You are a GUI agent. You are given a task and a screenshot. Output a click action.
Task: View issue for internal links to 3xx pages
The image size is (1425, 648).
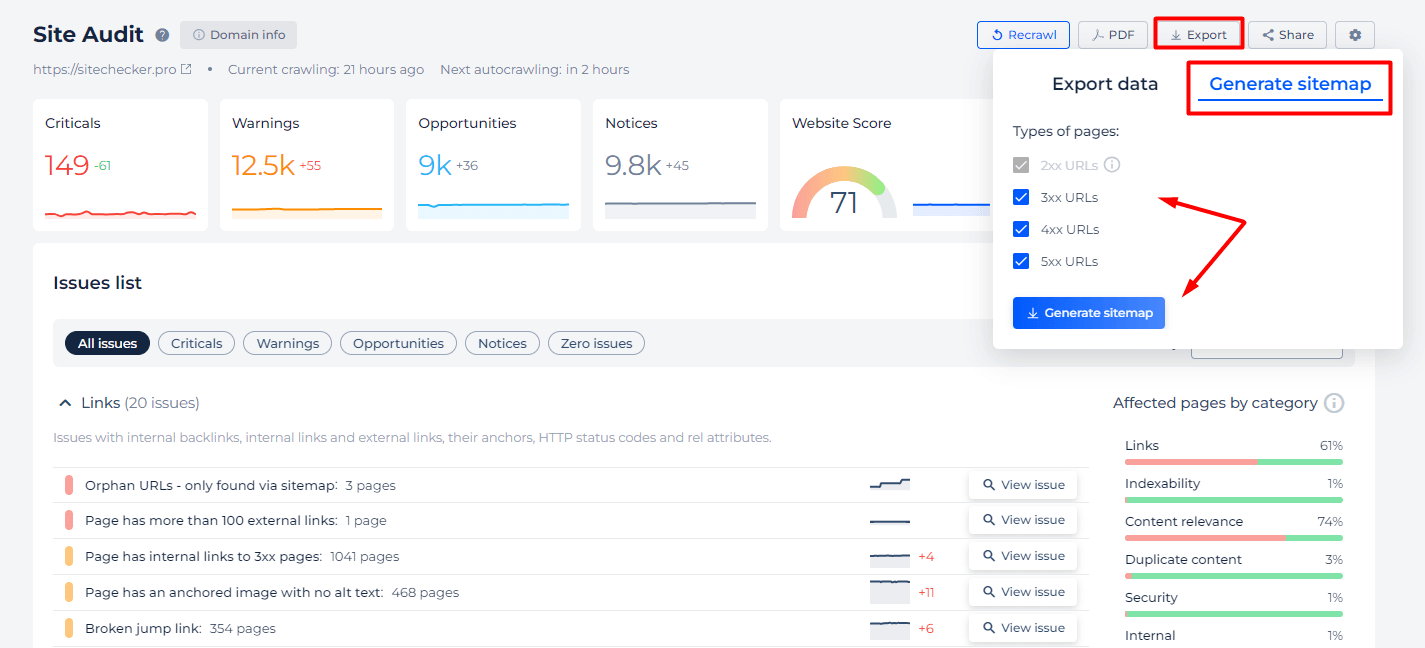coord(1023,556)
